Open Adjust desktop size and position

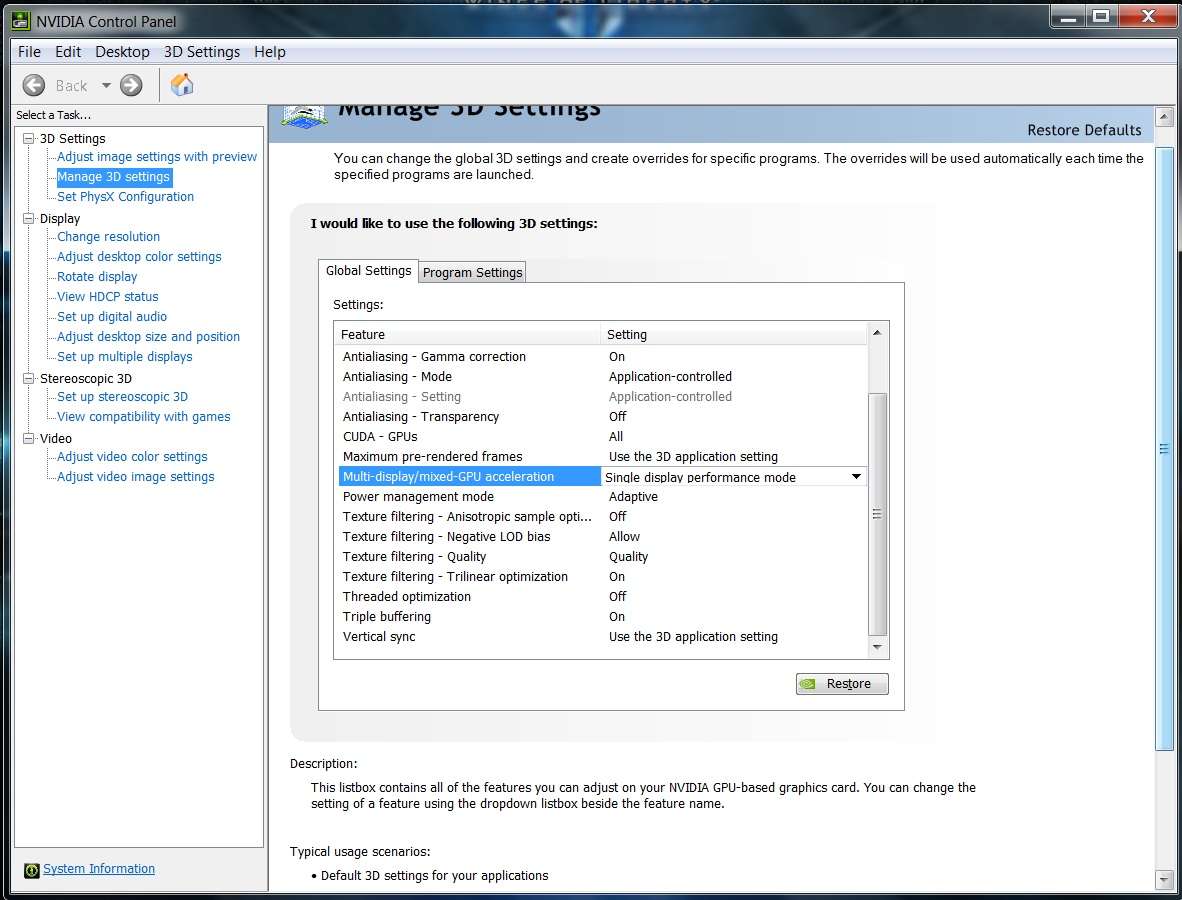pyautogui.click(x=149, y=336)
